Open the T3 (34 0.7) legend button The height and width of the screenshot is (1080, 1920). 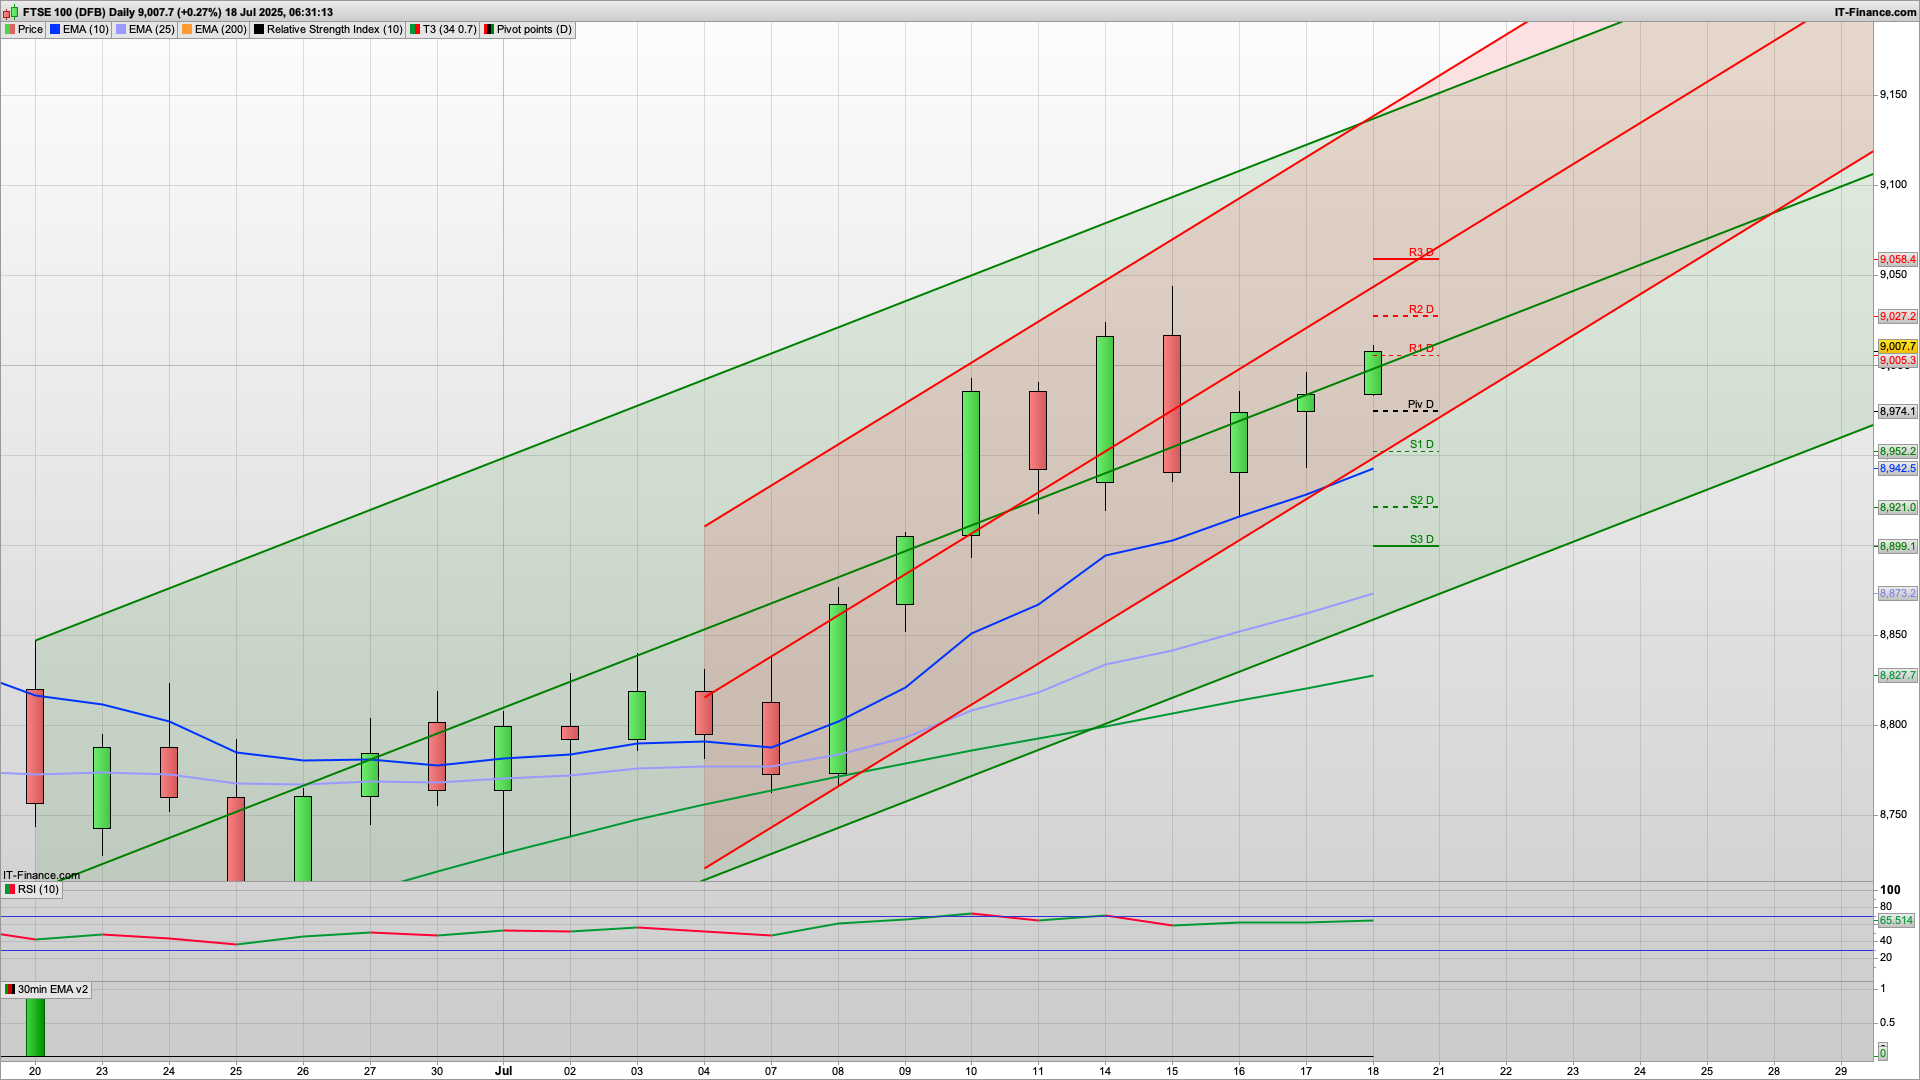pos(443,29)
